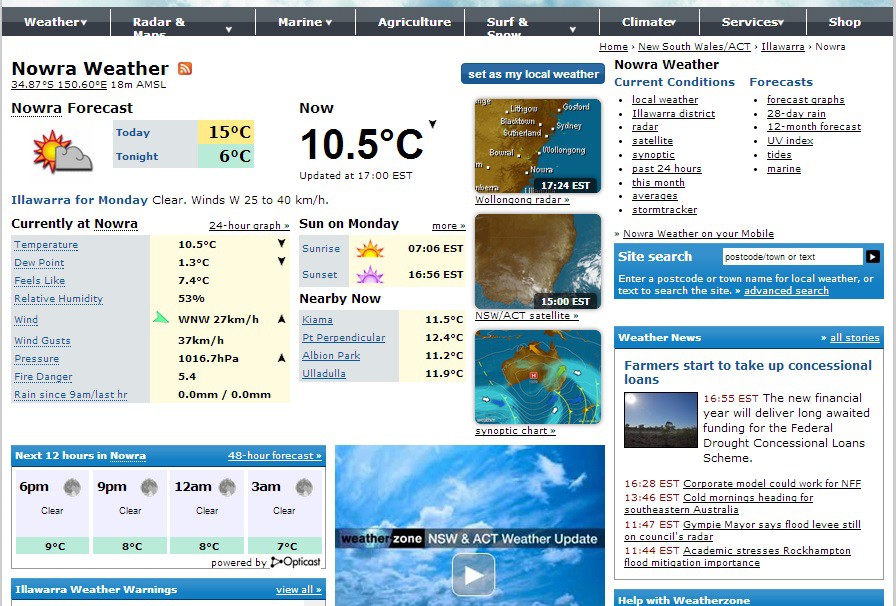Go to Home breadcrumb link
896x606 pixels.
(613, 47)
